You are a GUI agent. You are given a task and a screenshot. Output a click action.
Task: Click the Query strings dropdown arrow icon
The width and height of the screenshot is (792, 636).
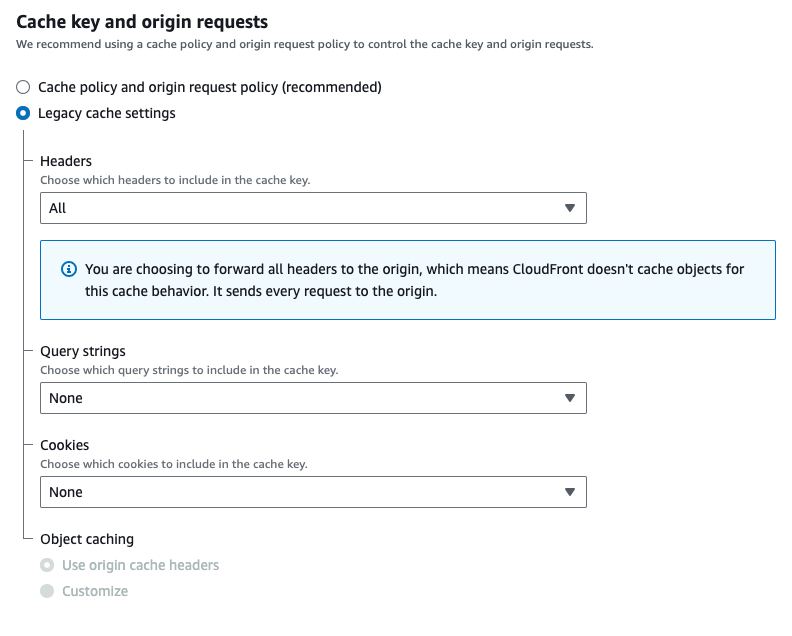569,398
